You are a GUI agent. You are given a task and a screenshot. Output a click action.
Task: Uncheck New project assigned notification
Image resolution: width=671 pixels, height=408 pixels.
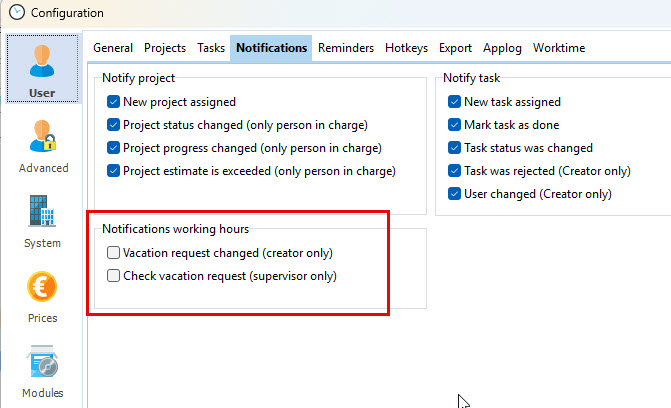[114, 102]
